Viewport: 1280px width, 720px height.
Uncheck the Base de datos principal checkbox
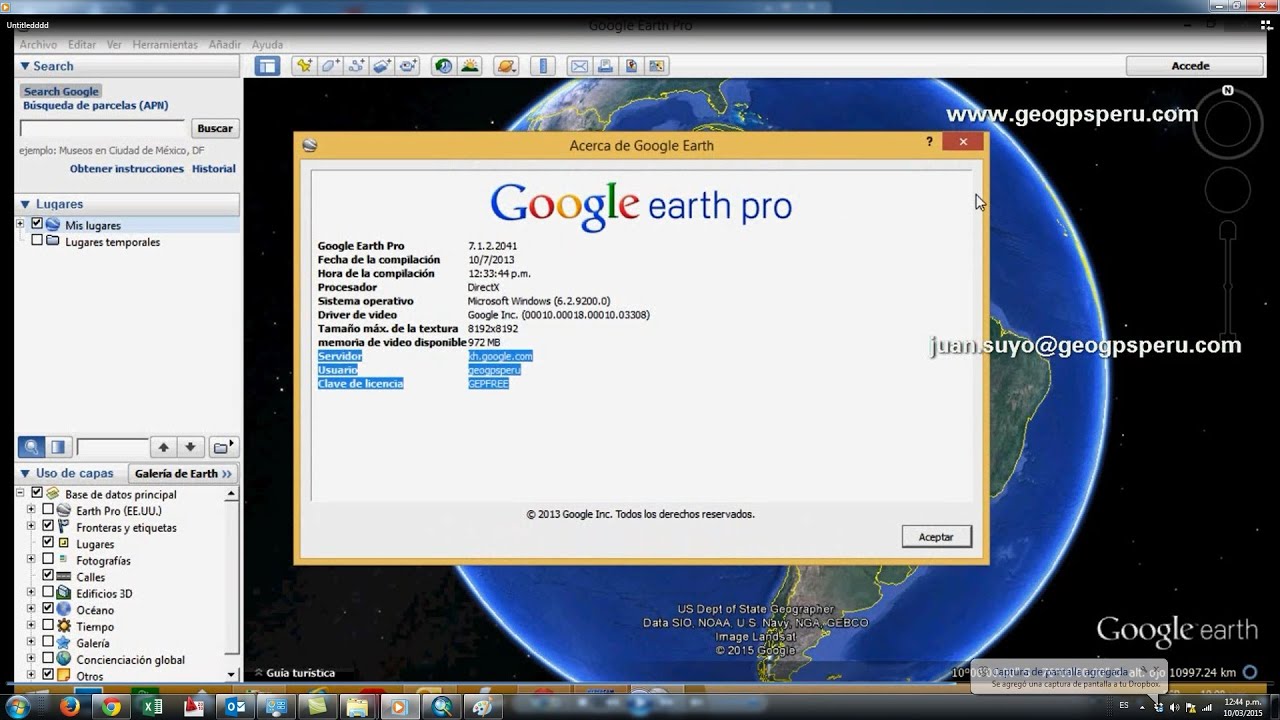pyautogui.click(x=37, y=493)
